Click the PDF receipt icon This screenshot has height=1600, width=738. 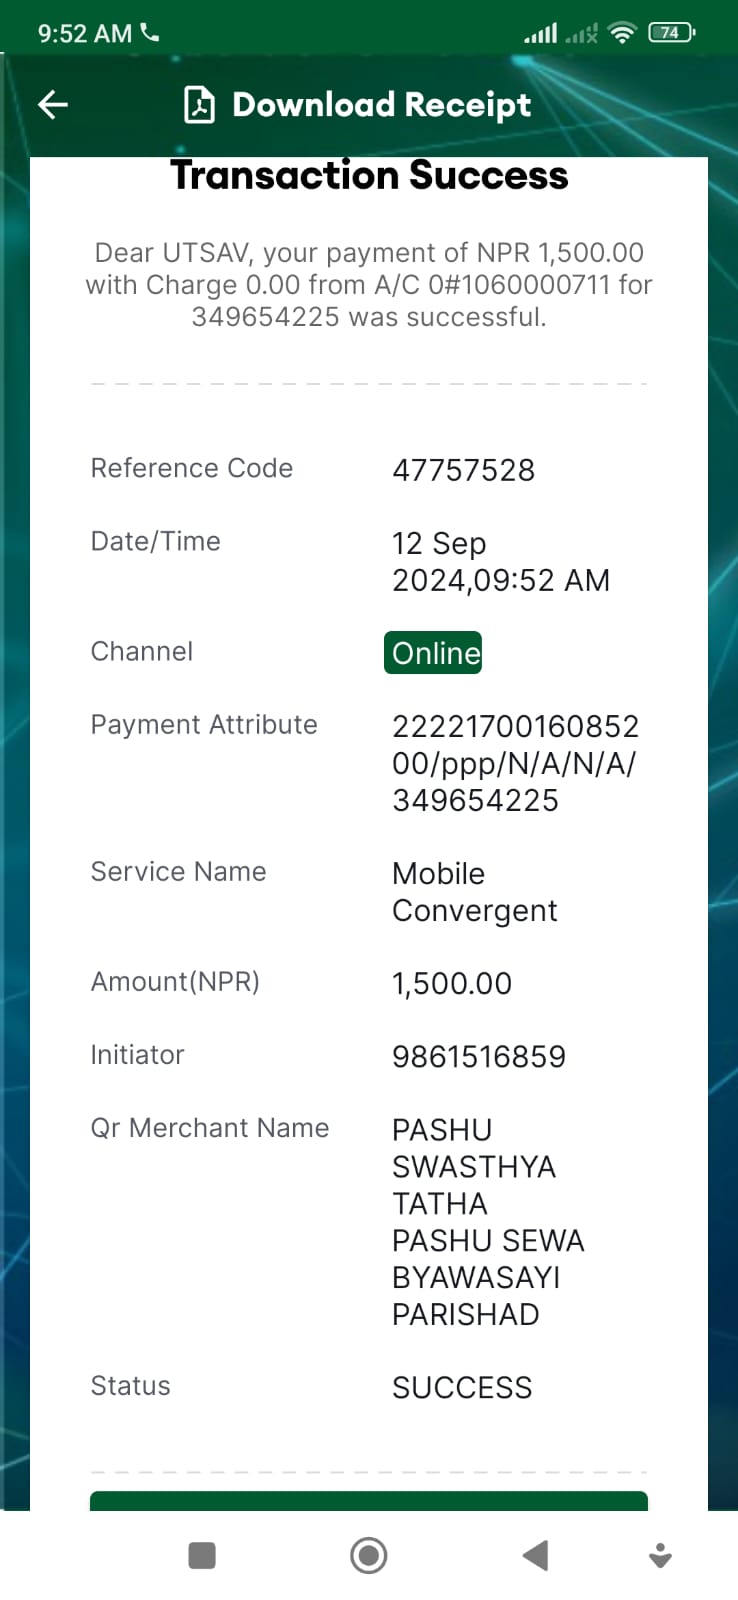click(200, 105)
